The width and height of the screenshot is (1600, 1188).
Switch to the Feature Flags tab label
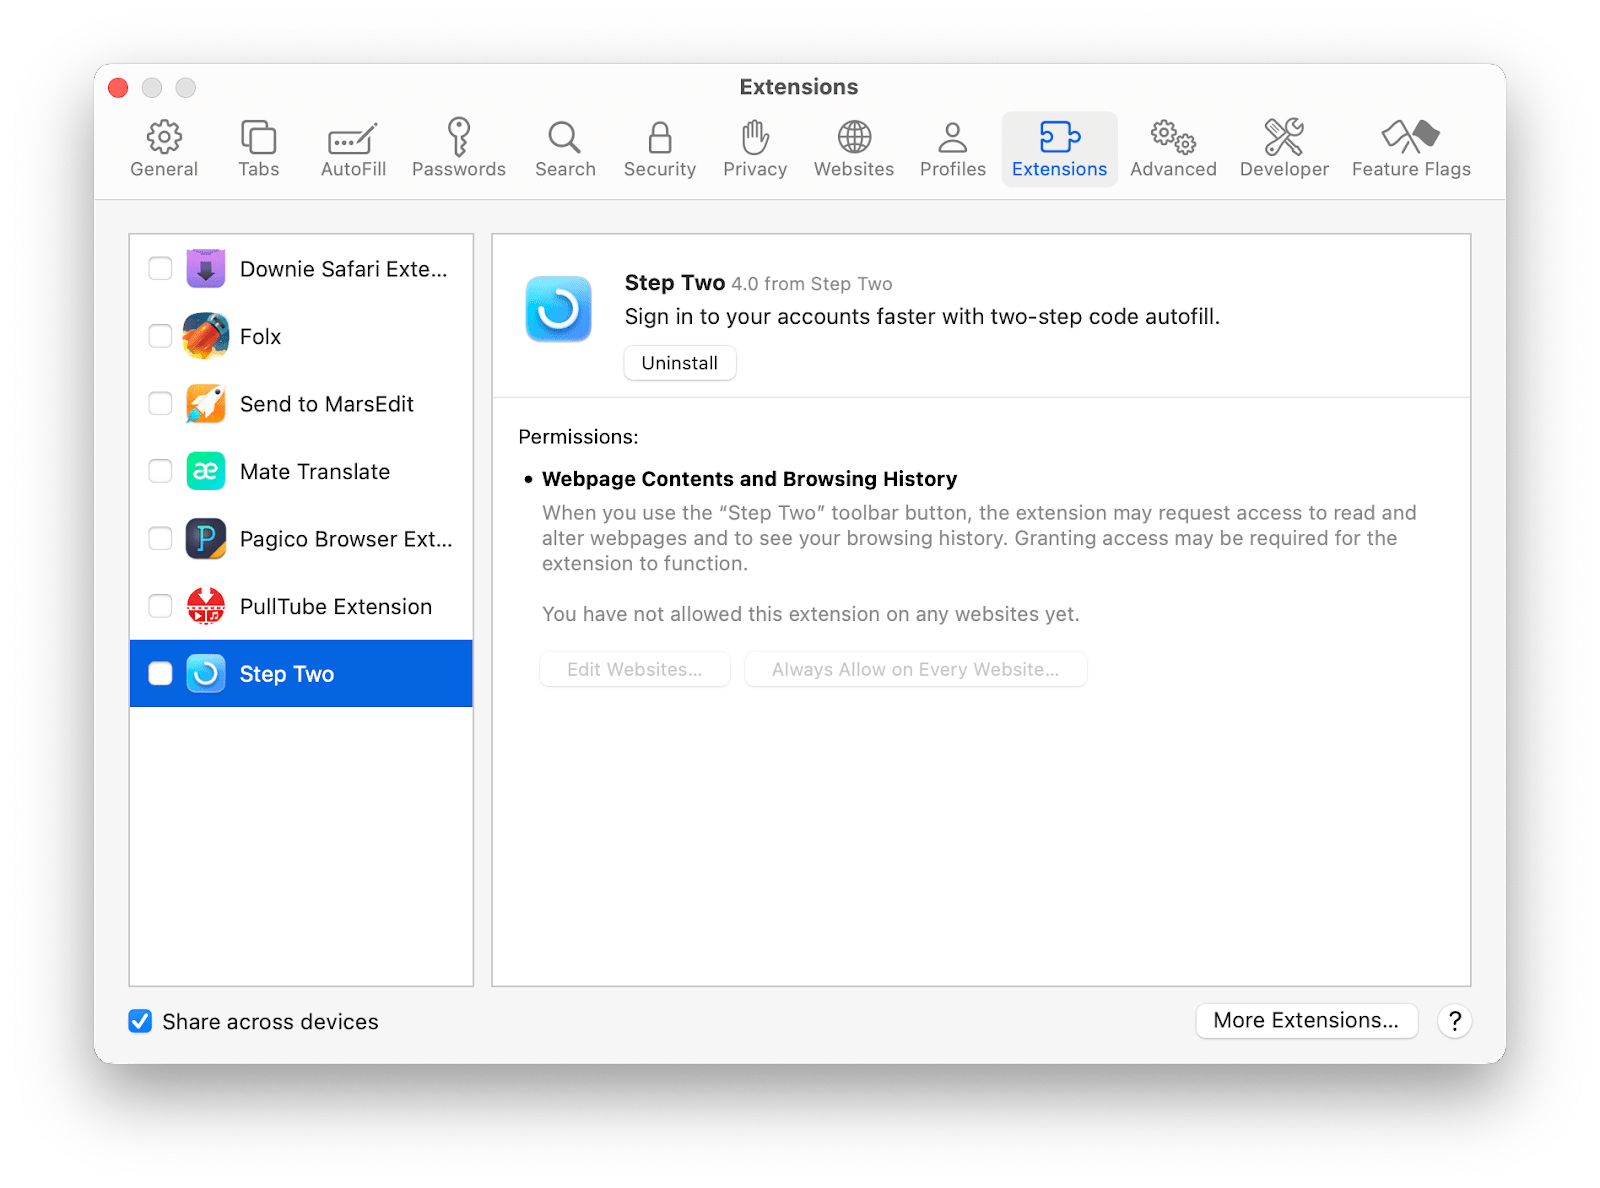(x=1411, y=169)
